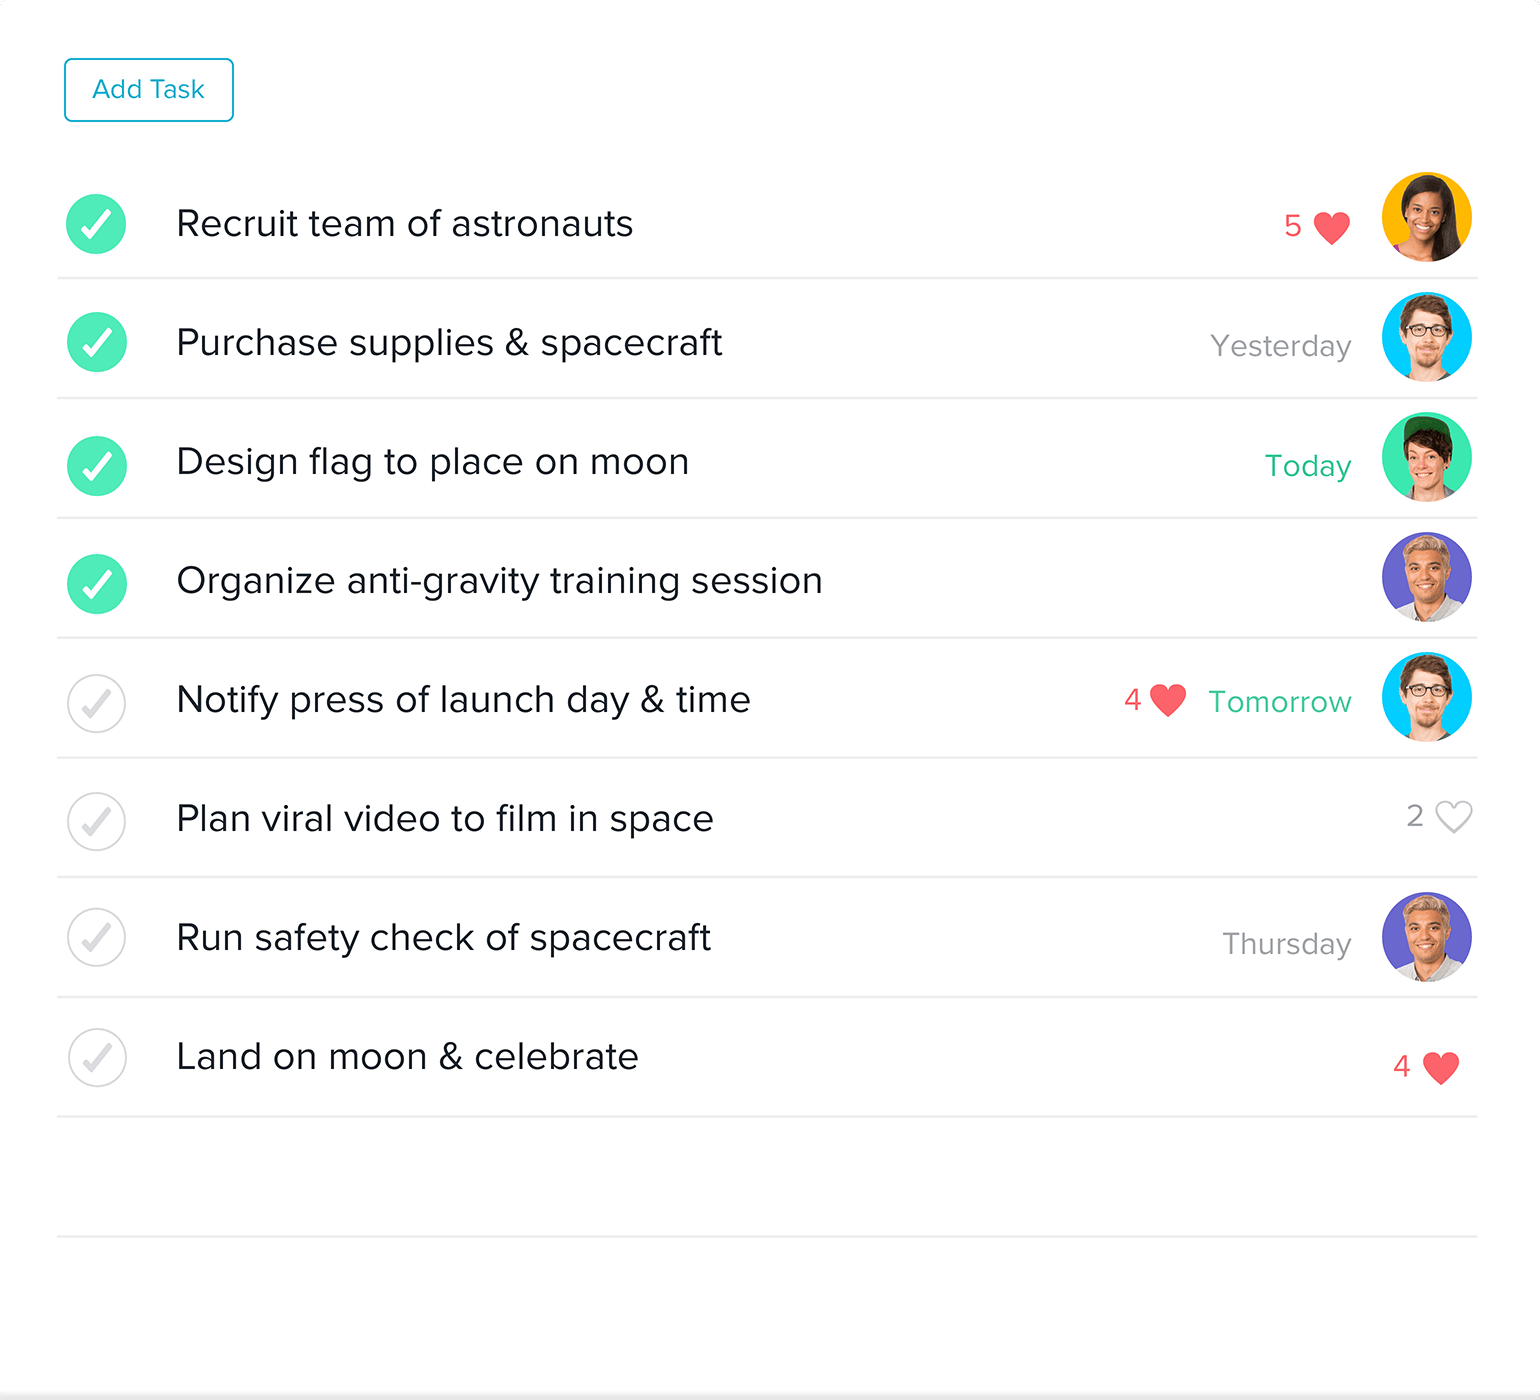This screenshot has height=1400, width=1540.
Task: Like the Plan viral video task heart
Action: coord(1453,817)
